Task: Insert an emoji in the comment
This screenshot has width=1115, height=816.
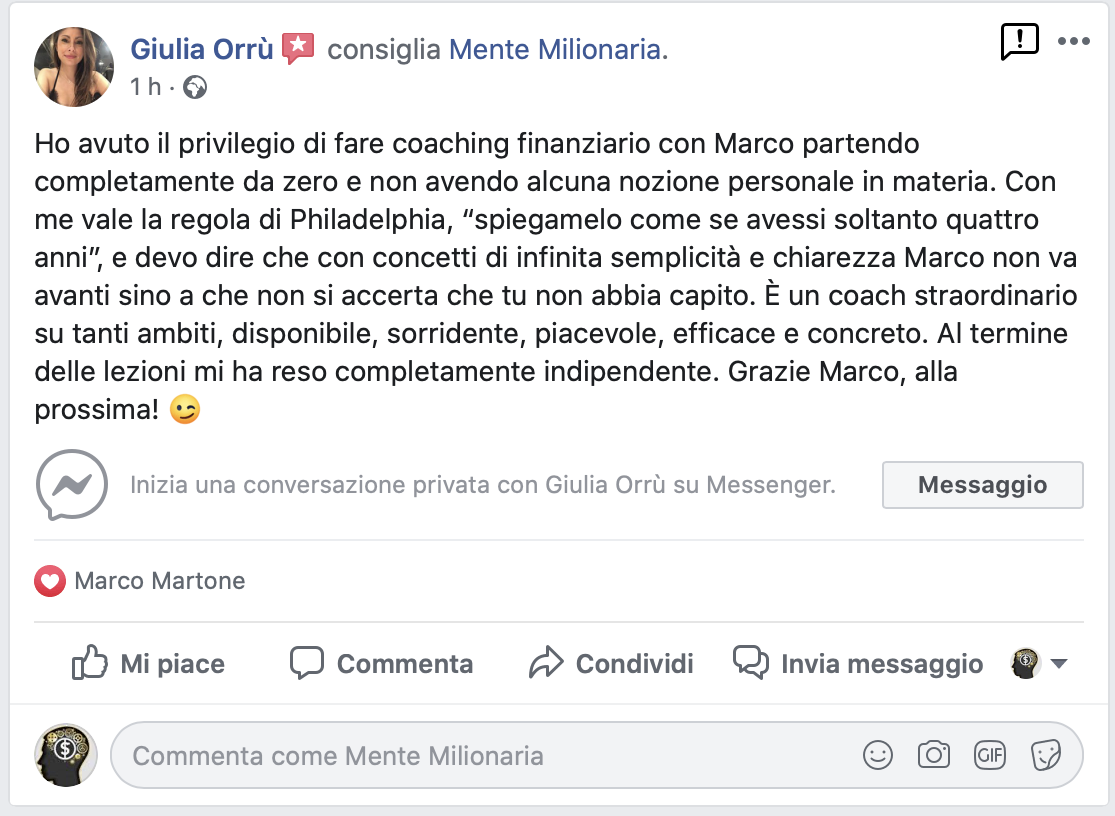Action: click(x=878, y=755)
